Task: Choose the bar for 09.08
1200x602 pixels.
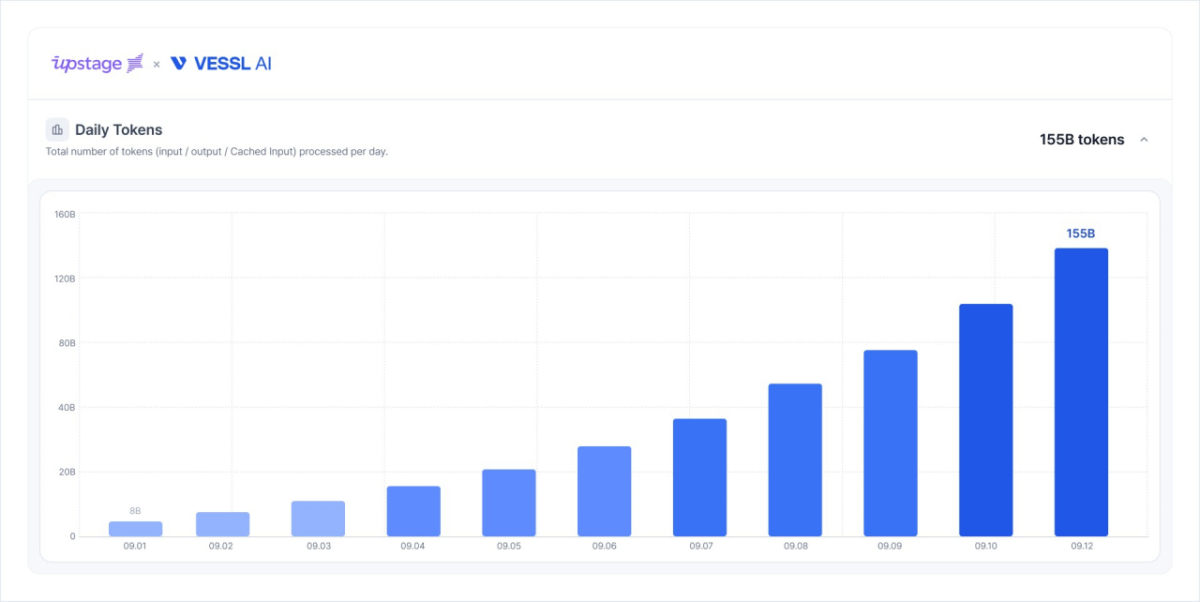Action: coord(795,460)
